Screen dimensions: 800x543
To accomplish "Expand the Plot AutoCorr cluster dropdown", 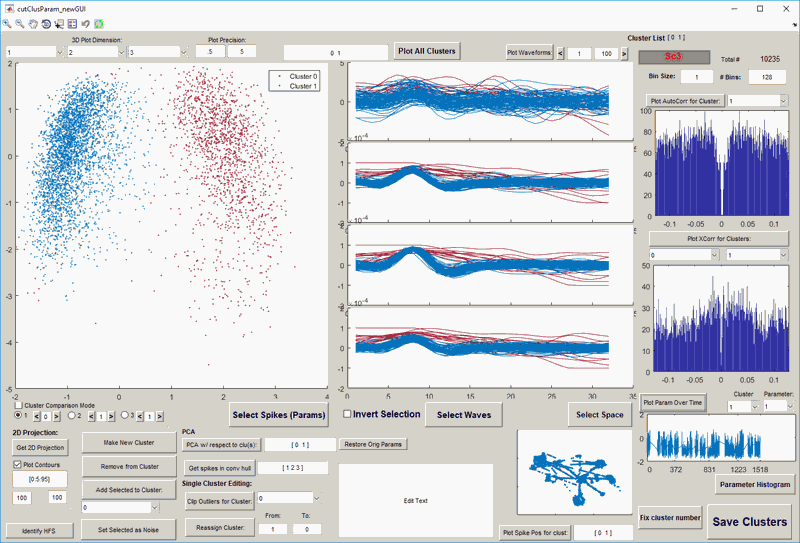I will point(757,101).
